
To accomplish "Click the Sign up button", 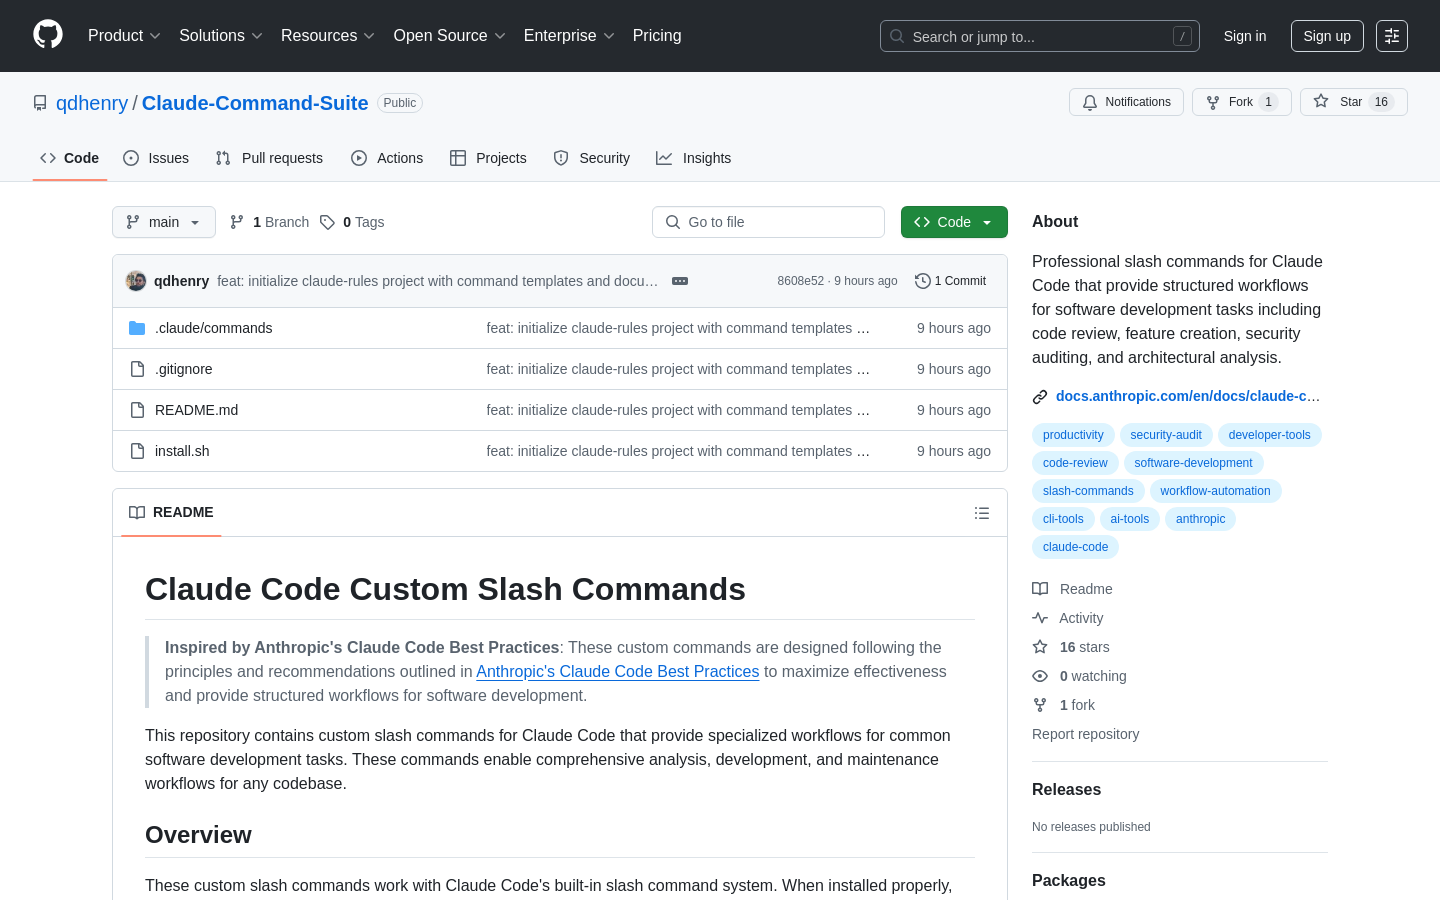I will [x=1327, y=36].
